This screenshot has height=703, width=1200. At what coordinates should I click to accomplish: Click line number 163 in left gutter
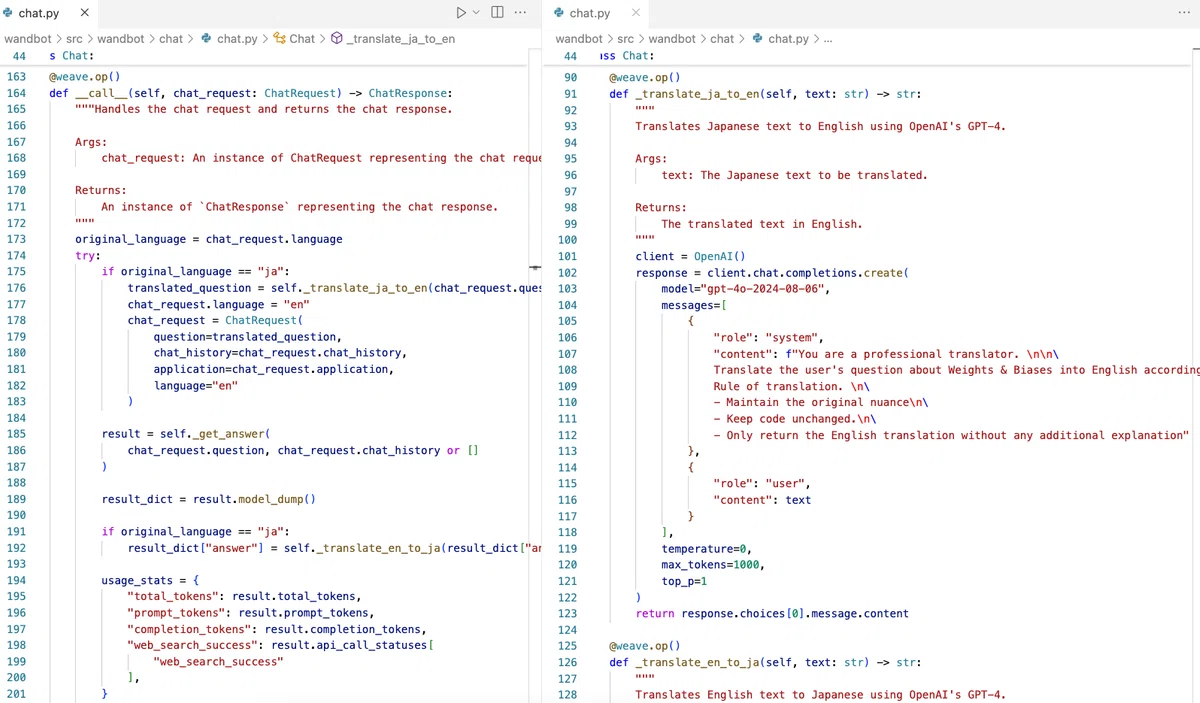[16, 77]
